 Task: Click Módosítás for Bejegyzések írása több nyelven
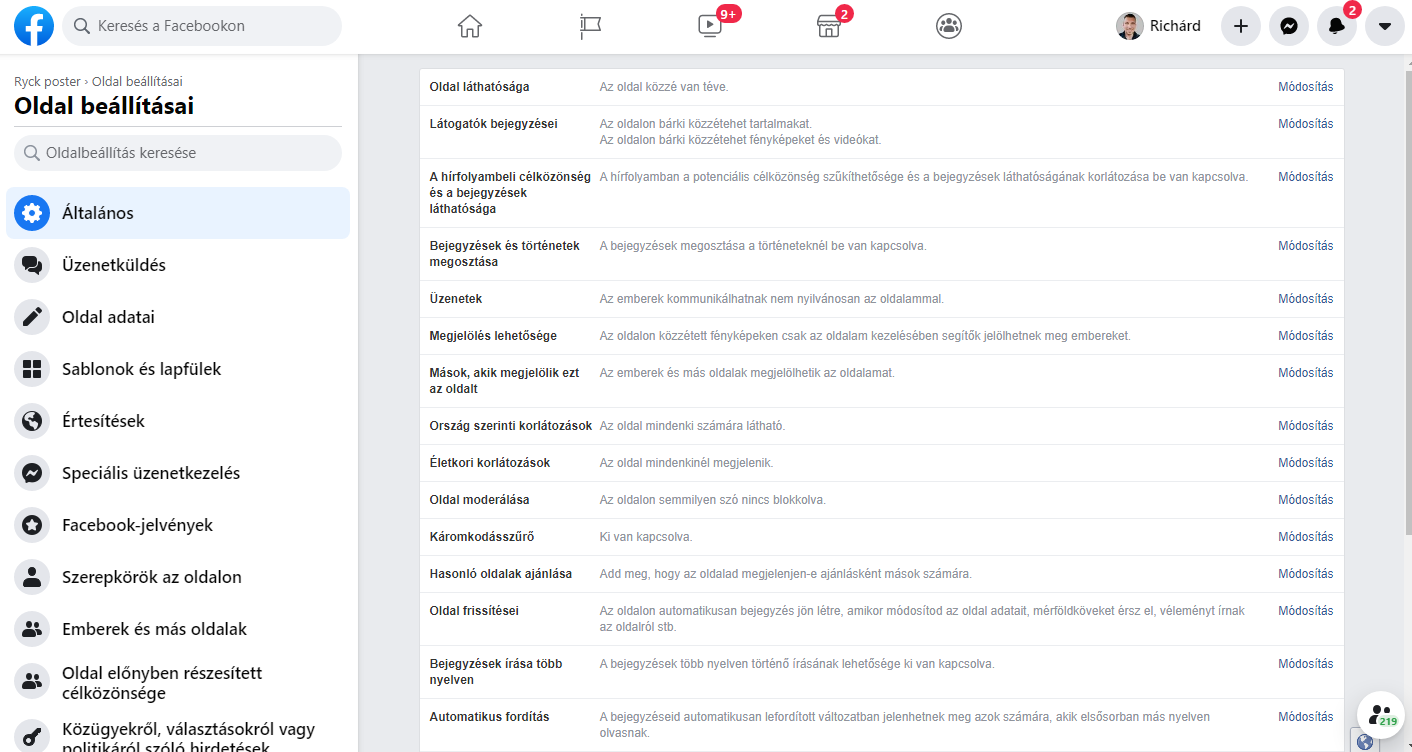(1305, 664)
